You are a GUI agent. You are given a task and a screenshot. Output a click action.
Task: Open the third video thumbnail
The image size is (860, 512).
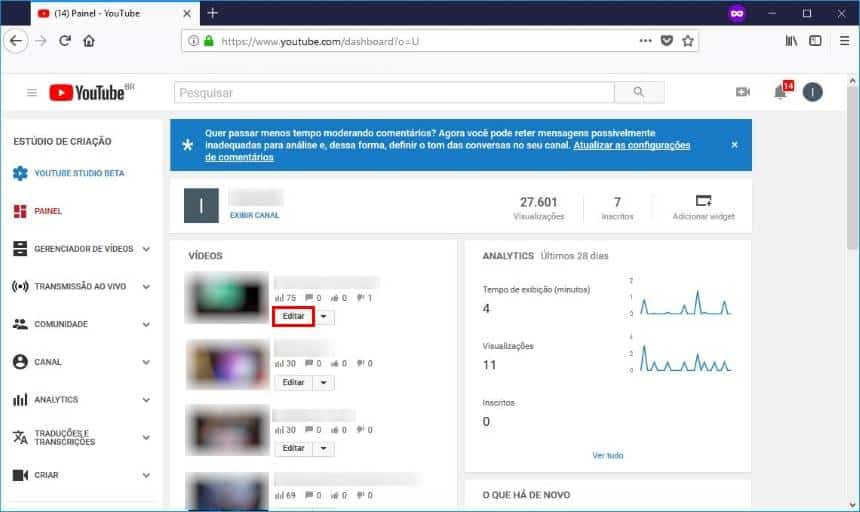(227, 430)
